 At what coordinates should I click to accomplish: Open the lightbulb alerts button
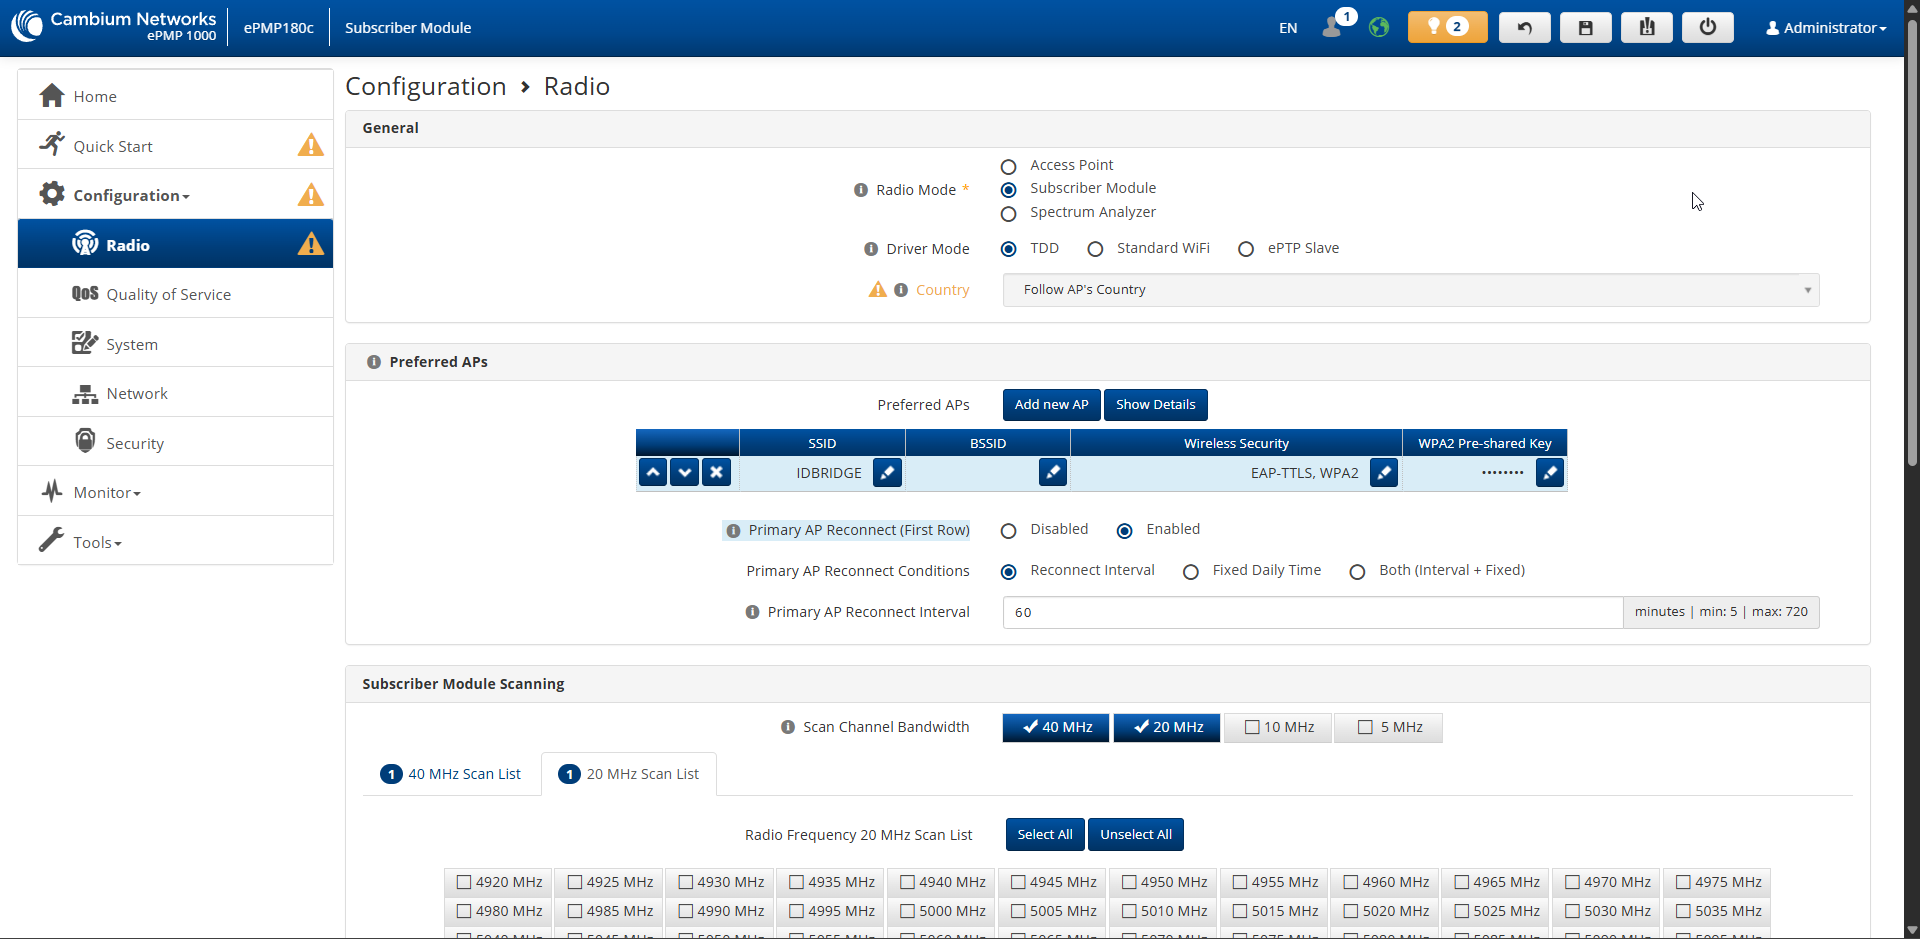(x=1447, y=27)
